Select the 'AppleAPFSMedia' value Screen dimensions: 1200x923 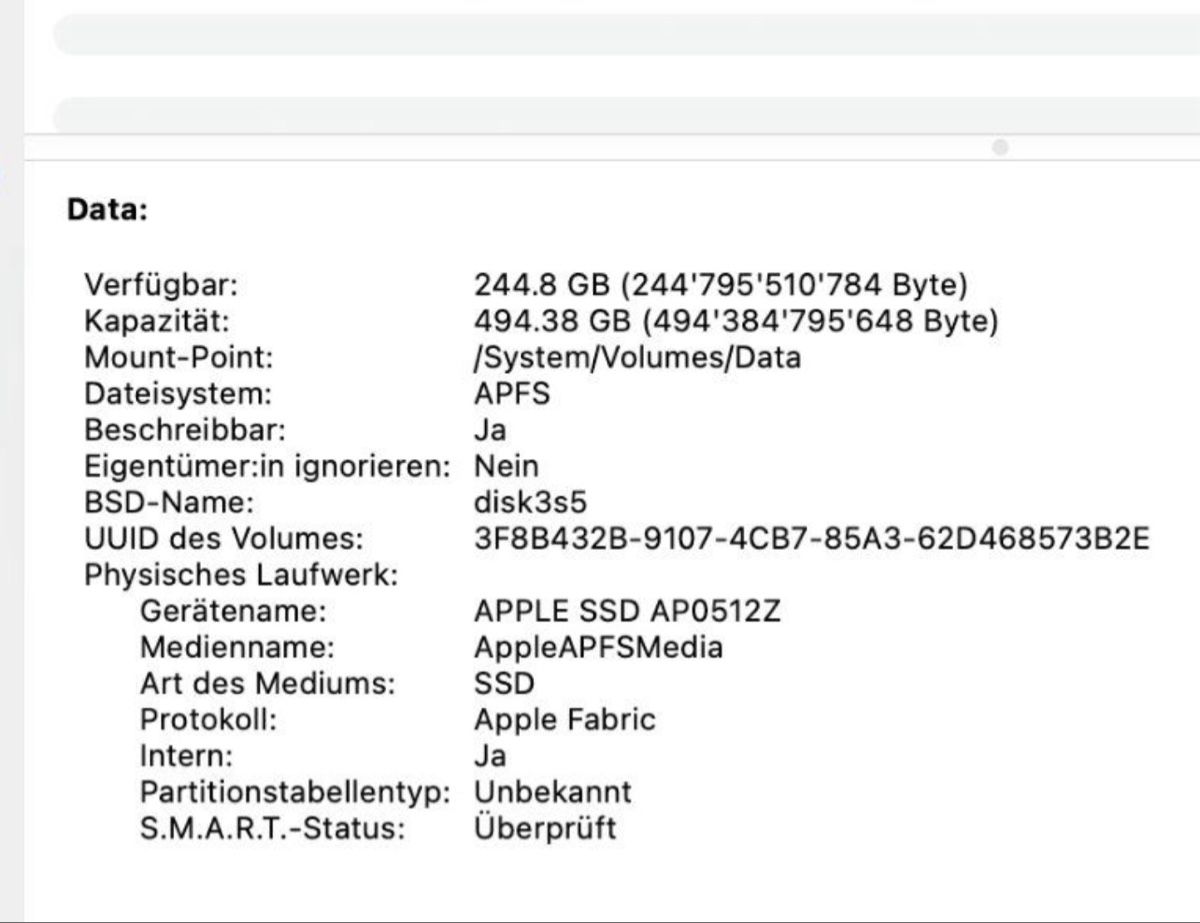(598, 648)
